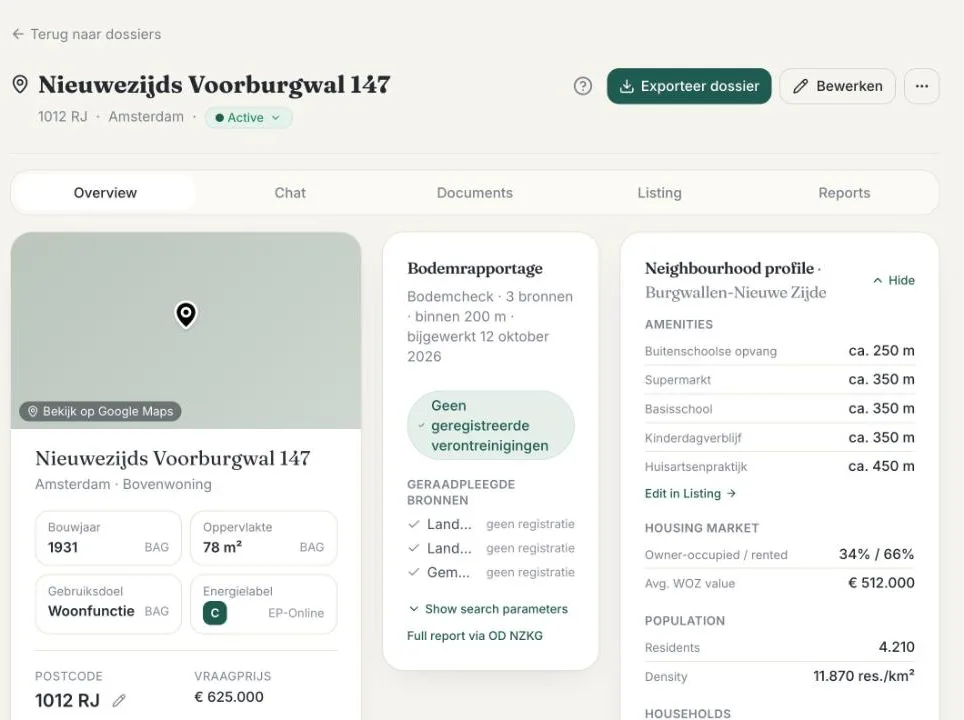964x720 pixels.
Task: Expand Show search parameters
Action: [x=488, y=609]
